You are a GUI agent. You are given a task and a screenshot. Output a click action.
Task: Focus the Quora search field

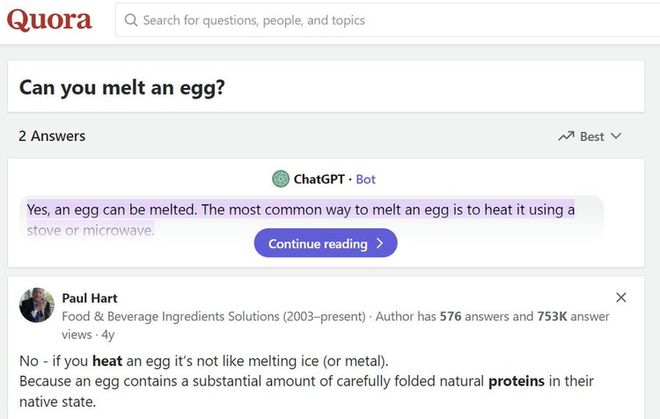(380, 20)
